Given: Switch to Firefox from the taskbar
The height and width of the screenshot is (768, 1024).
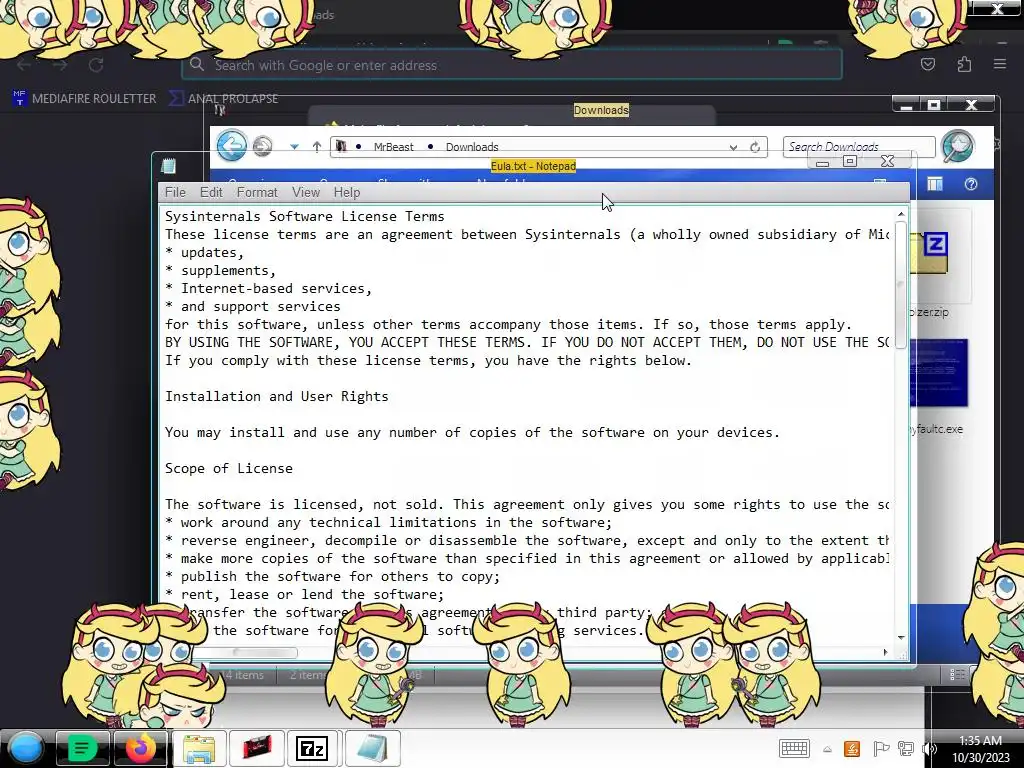Looking at the screenshot, I should (140, 748).
